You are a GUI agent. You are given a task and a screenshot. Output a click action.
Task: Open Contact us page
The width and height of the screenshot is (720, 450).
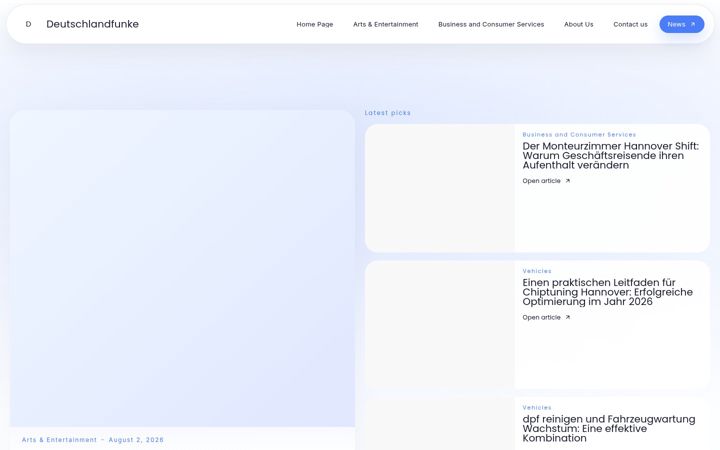630,24
